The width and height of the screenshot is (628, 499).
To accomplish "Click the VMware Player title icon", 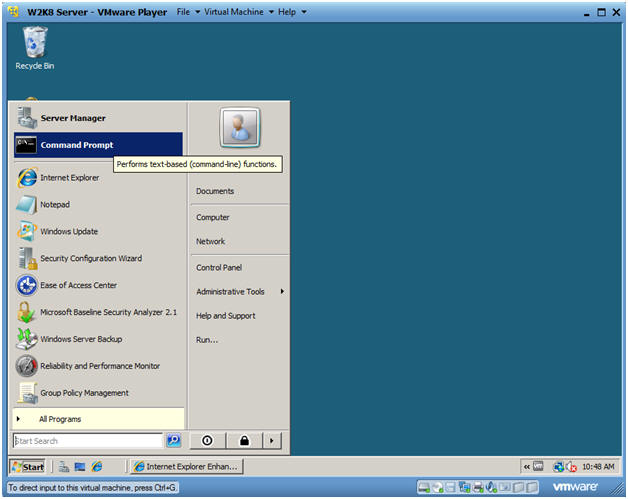I will pos(14,12).
